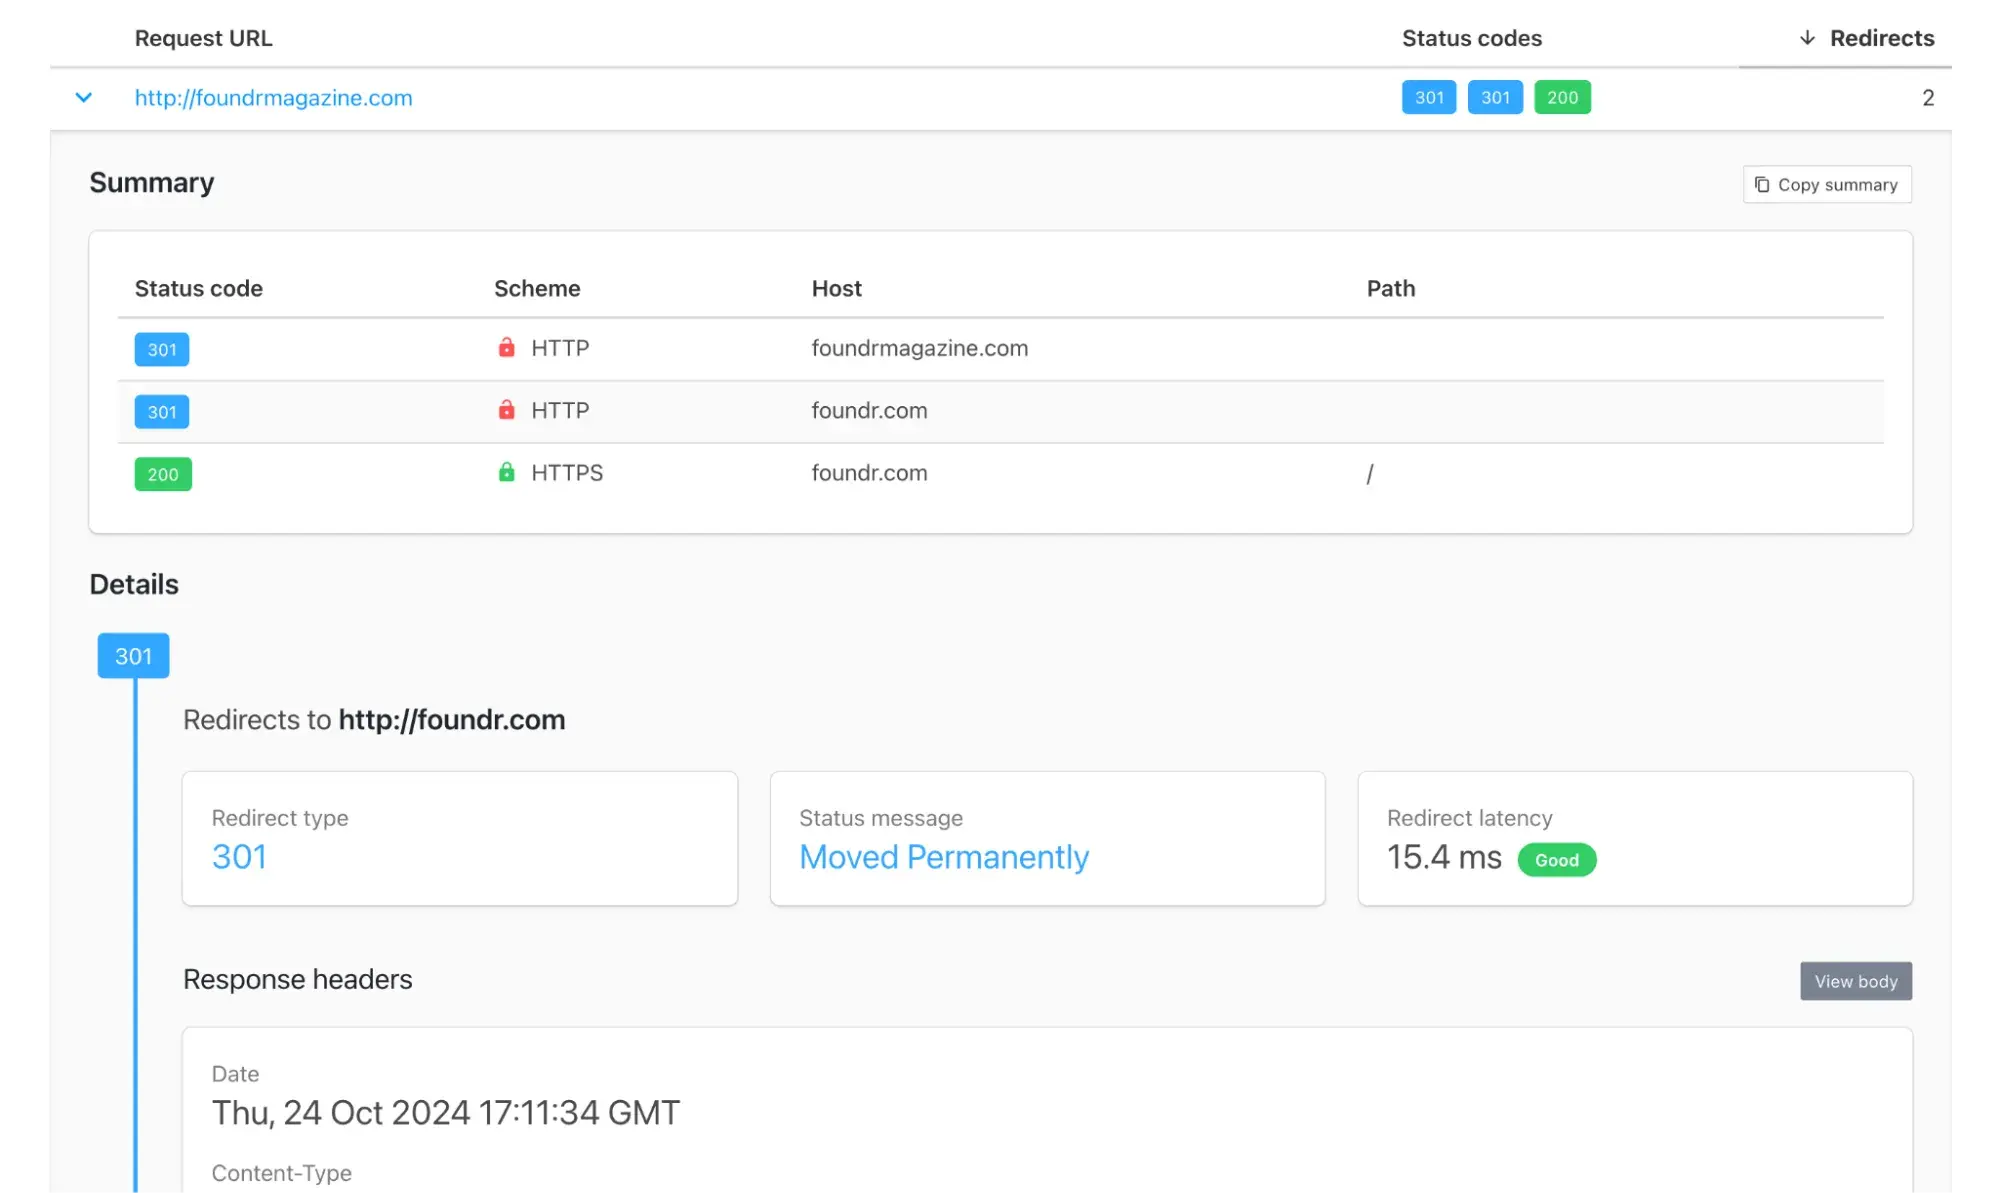Click the green lock icon beside HTTPS
This screenshot has height=1193, width=1999.
507,472
